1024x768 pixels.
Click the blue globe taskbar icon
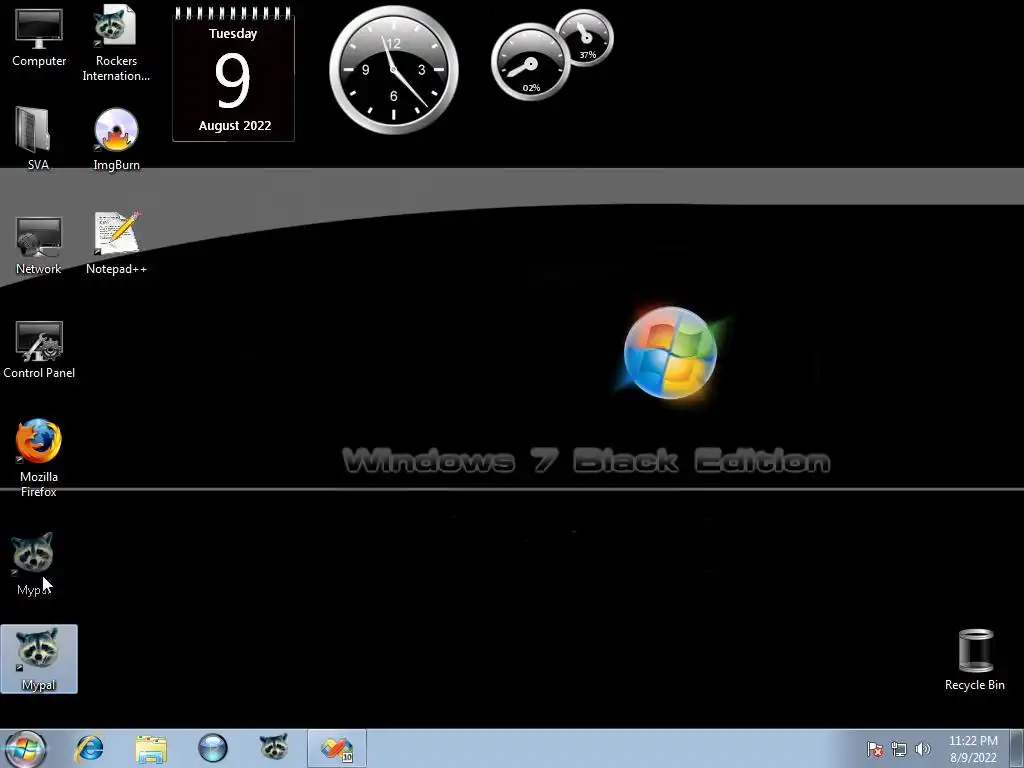212,748
